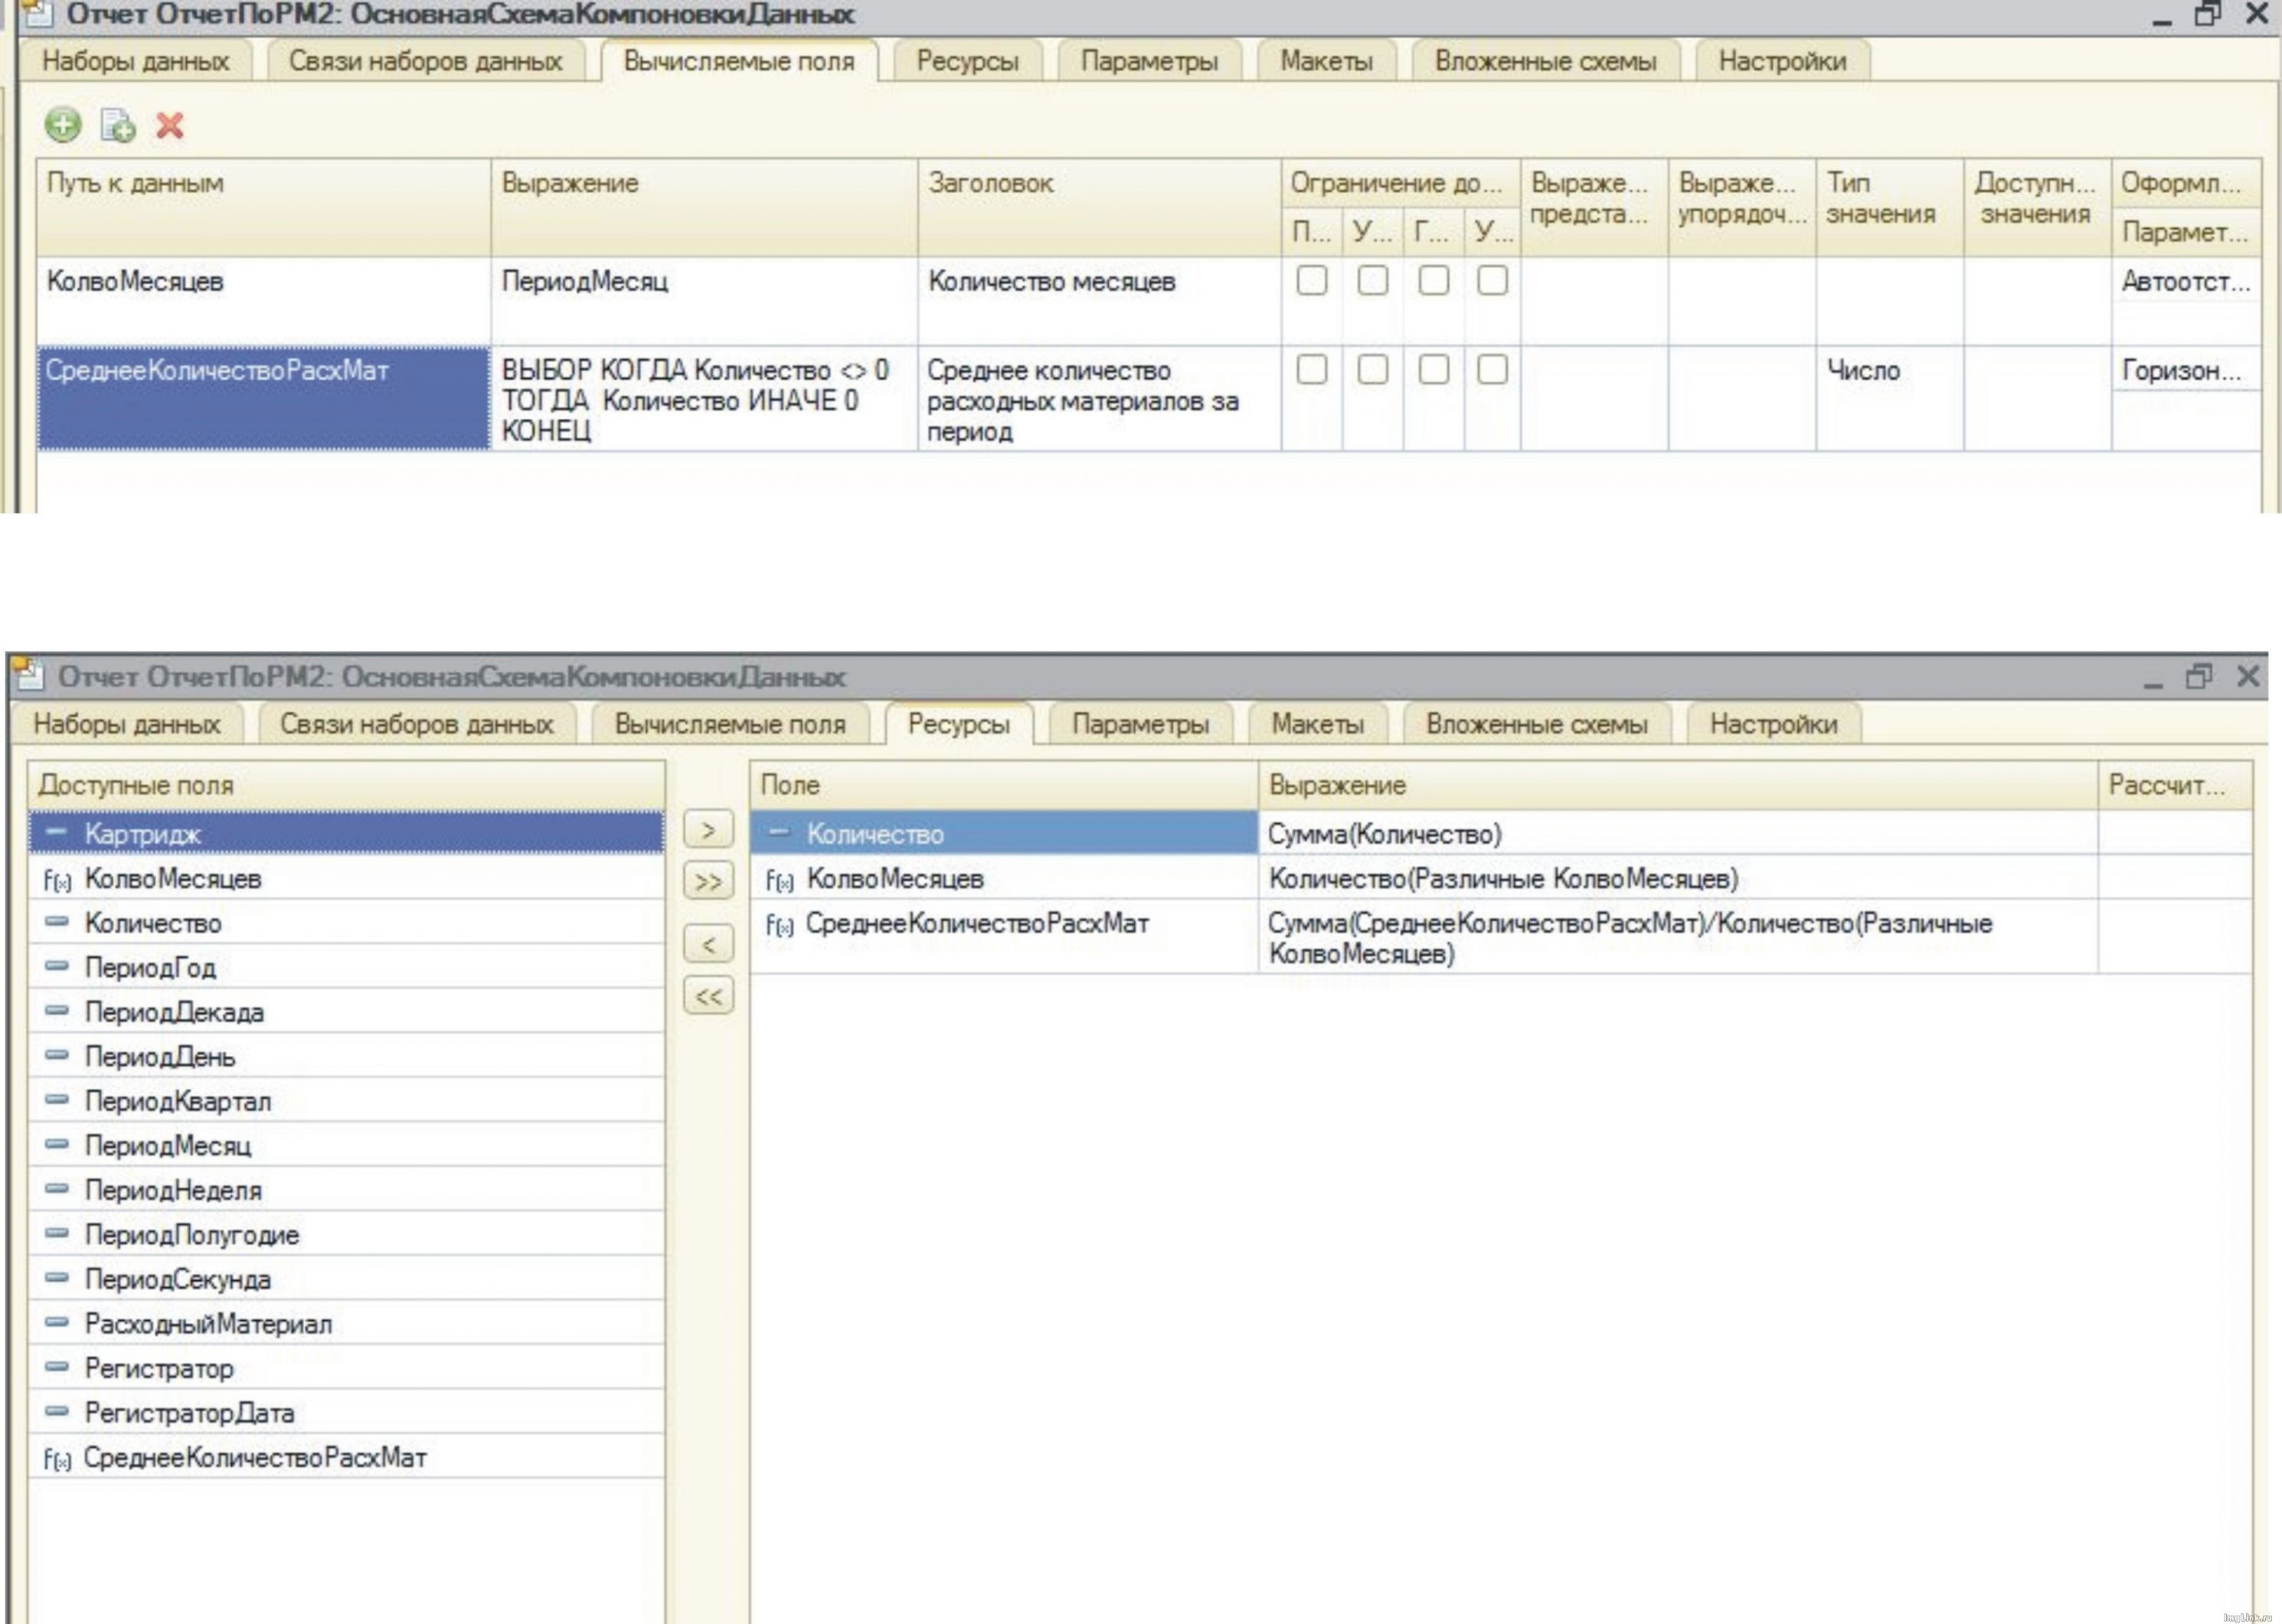Select СреднееКоличествоРасхМат in available fields list
This screenshot has height=1624, width=2282.
(346, 1456)
